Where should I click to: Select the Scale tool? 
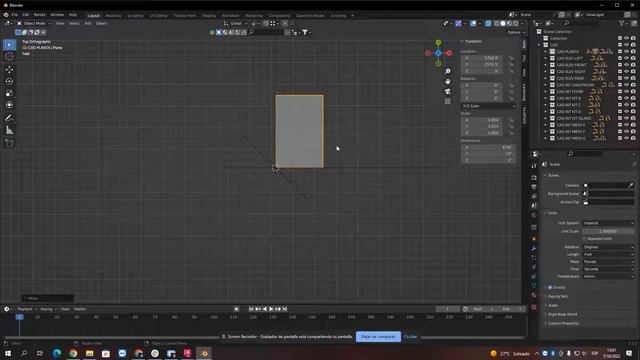click(9, 93)
